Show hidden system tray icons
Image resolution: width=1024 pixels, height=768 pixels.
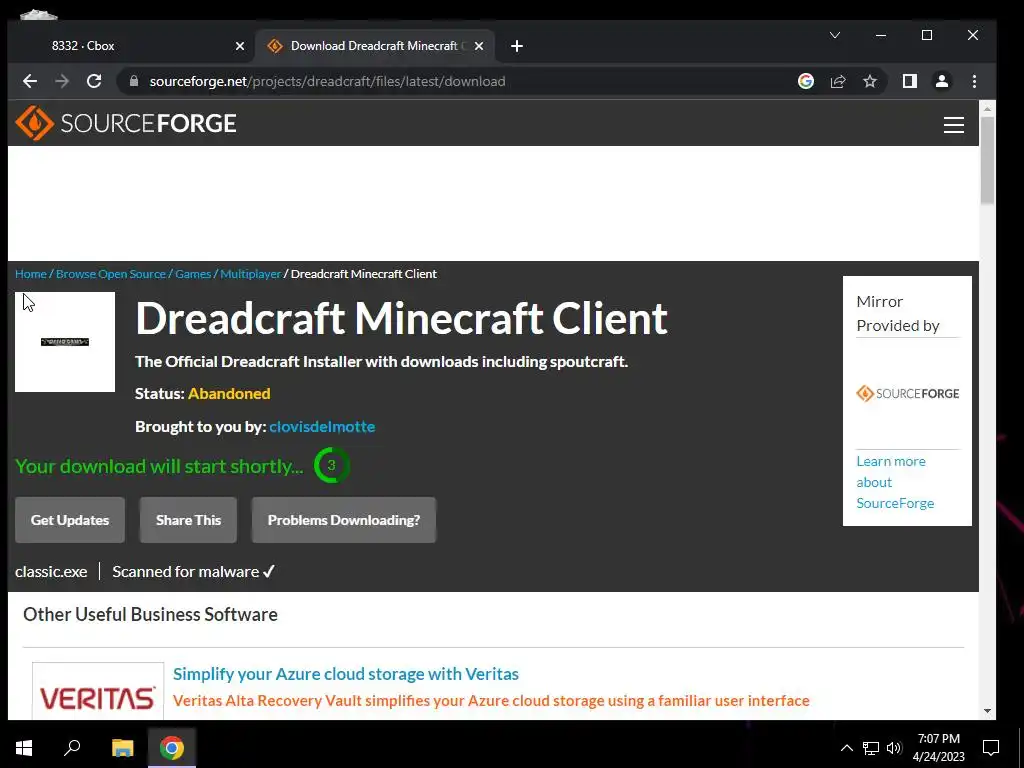(x=846, y=748)
